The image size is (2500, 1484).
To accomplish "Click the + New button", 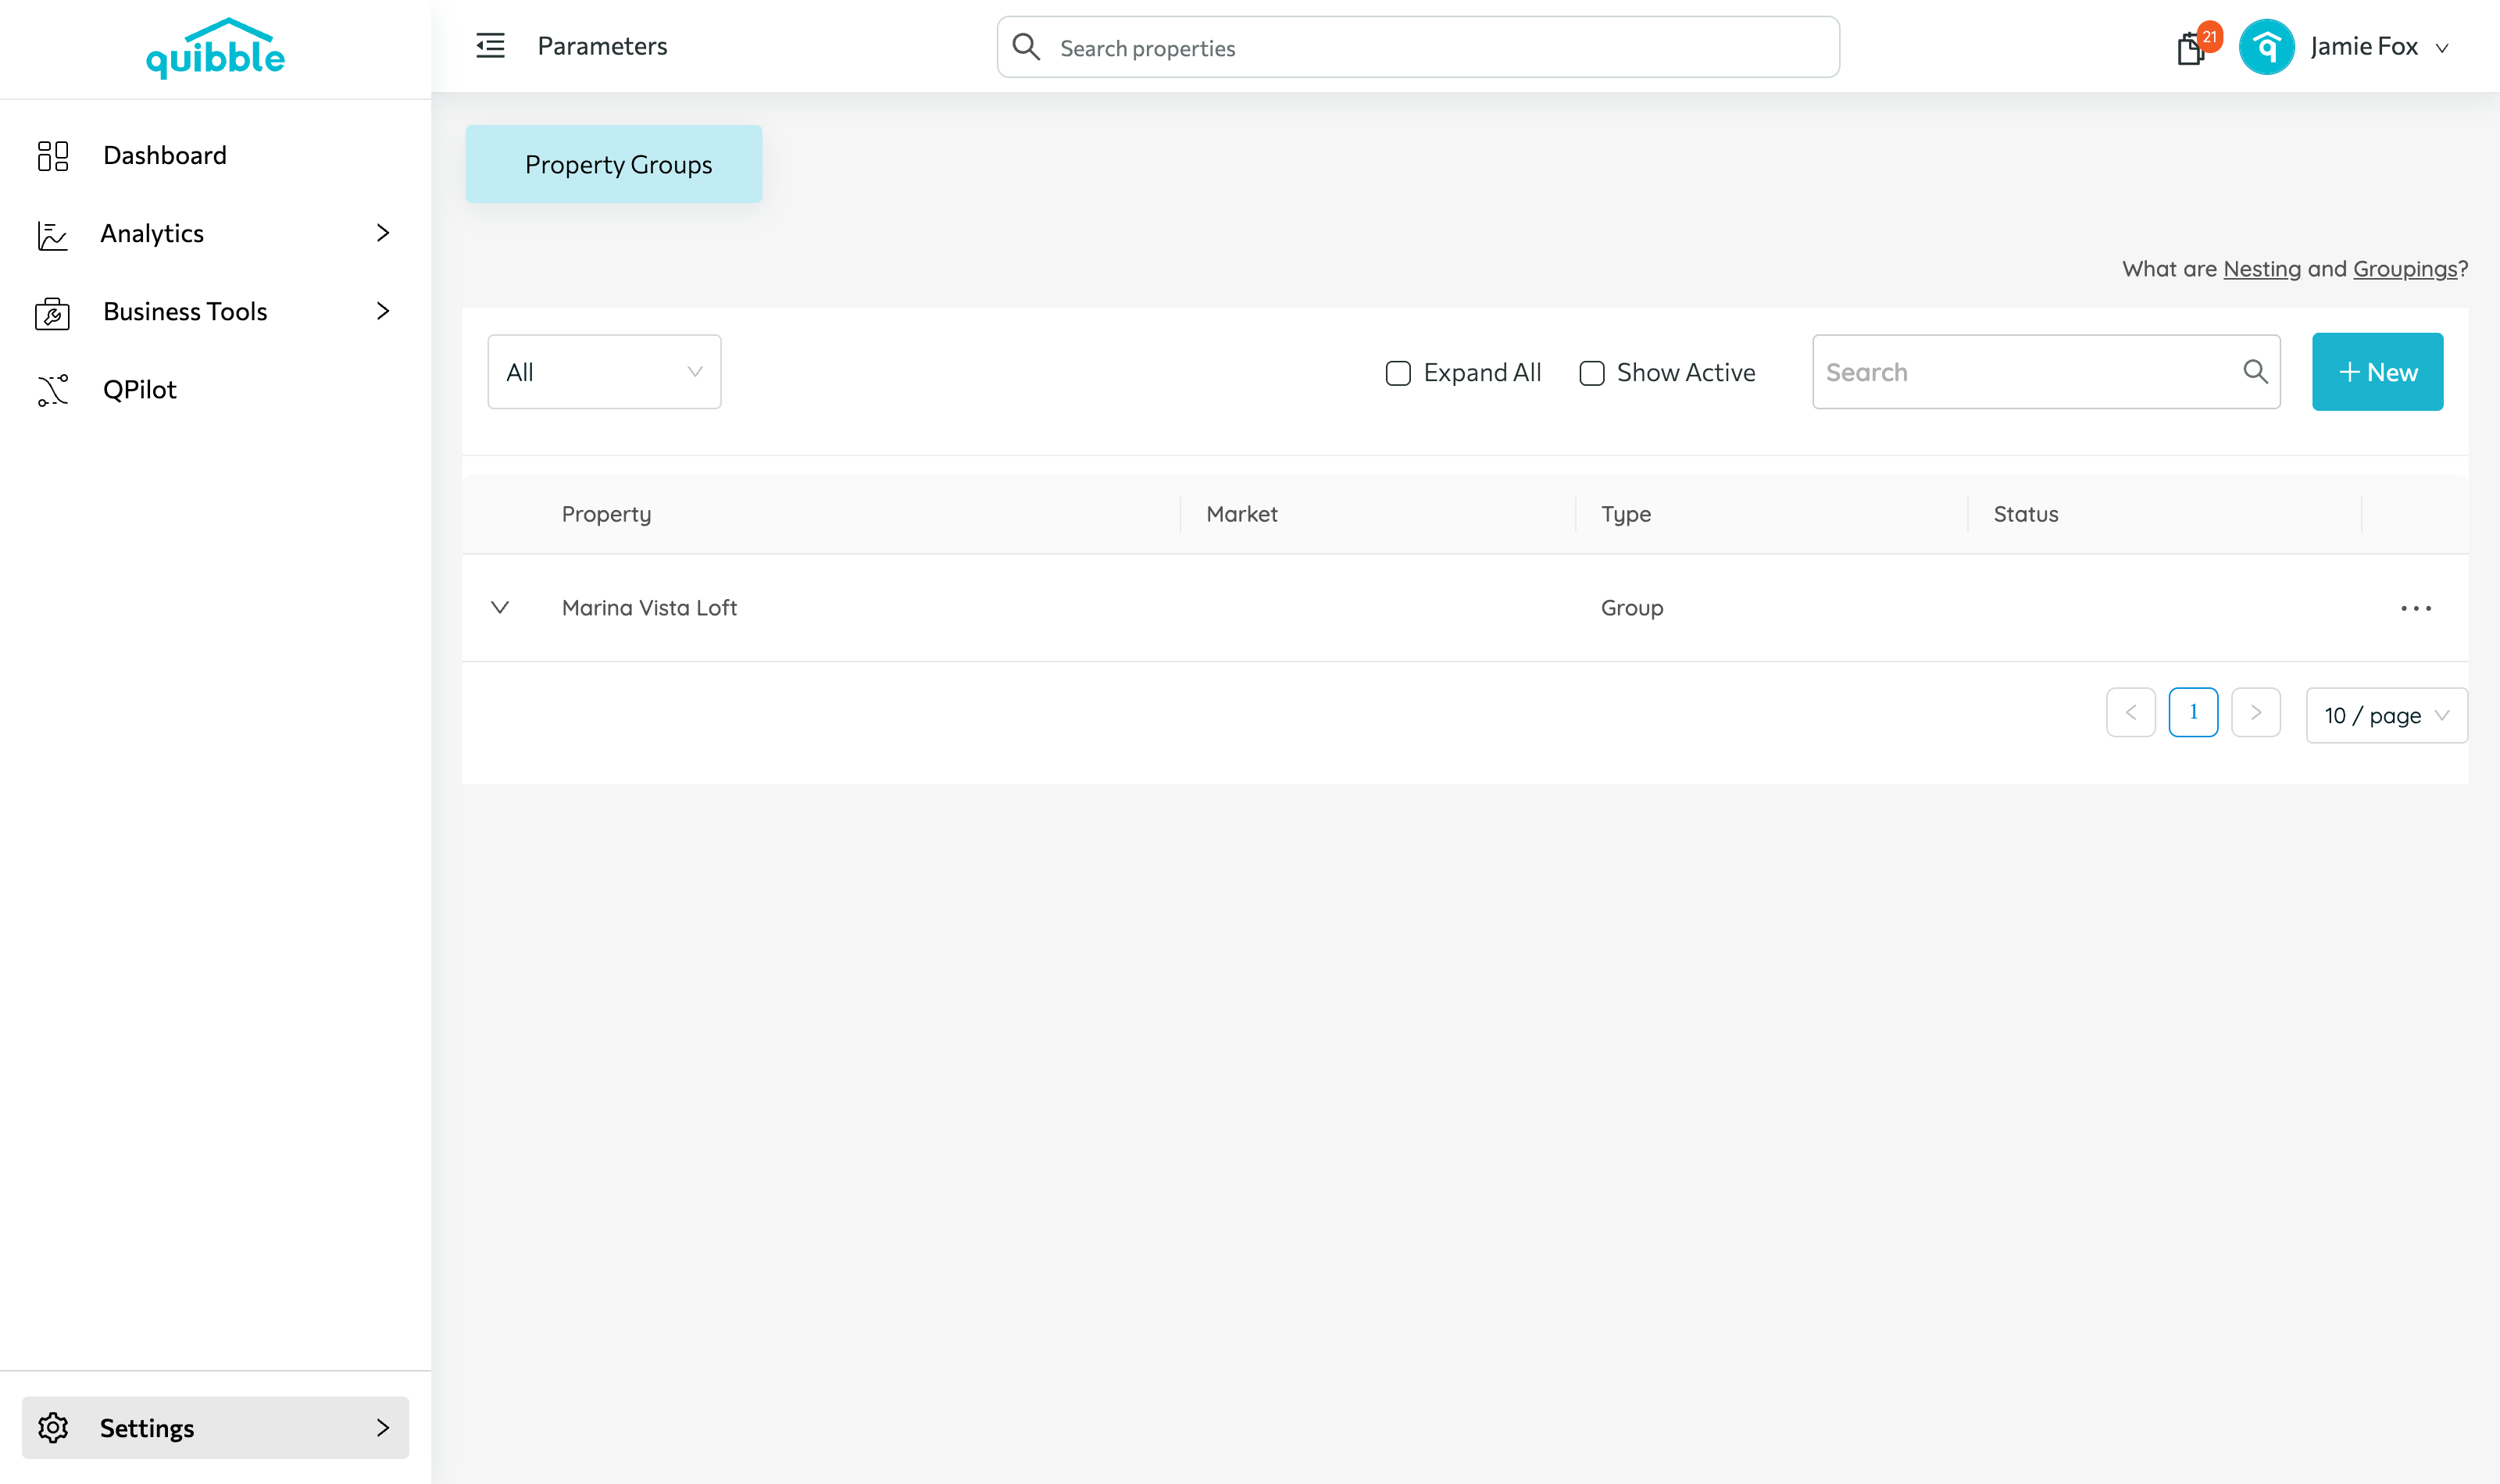I will click(2377, 372).
